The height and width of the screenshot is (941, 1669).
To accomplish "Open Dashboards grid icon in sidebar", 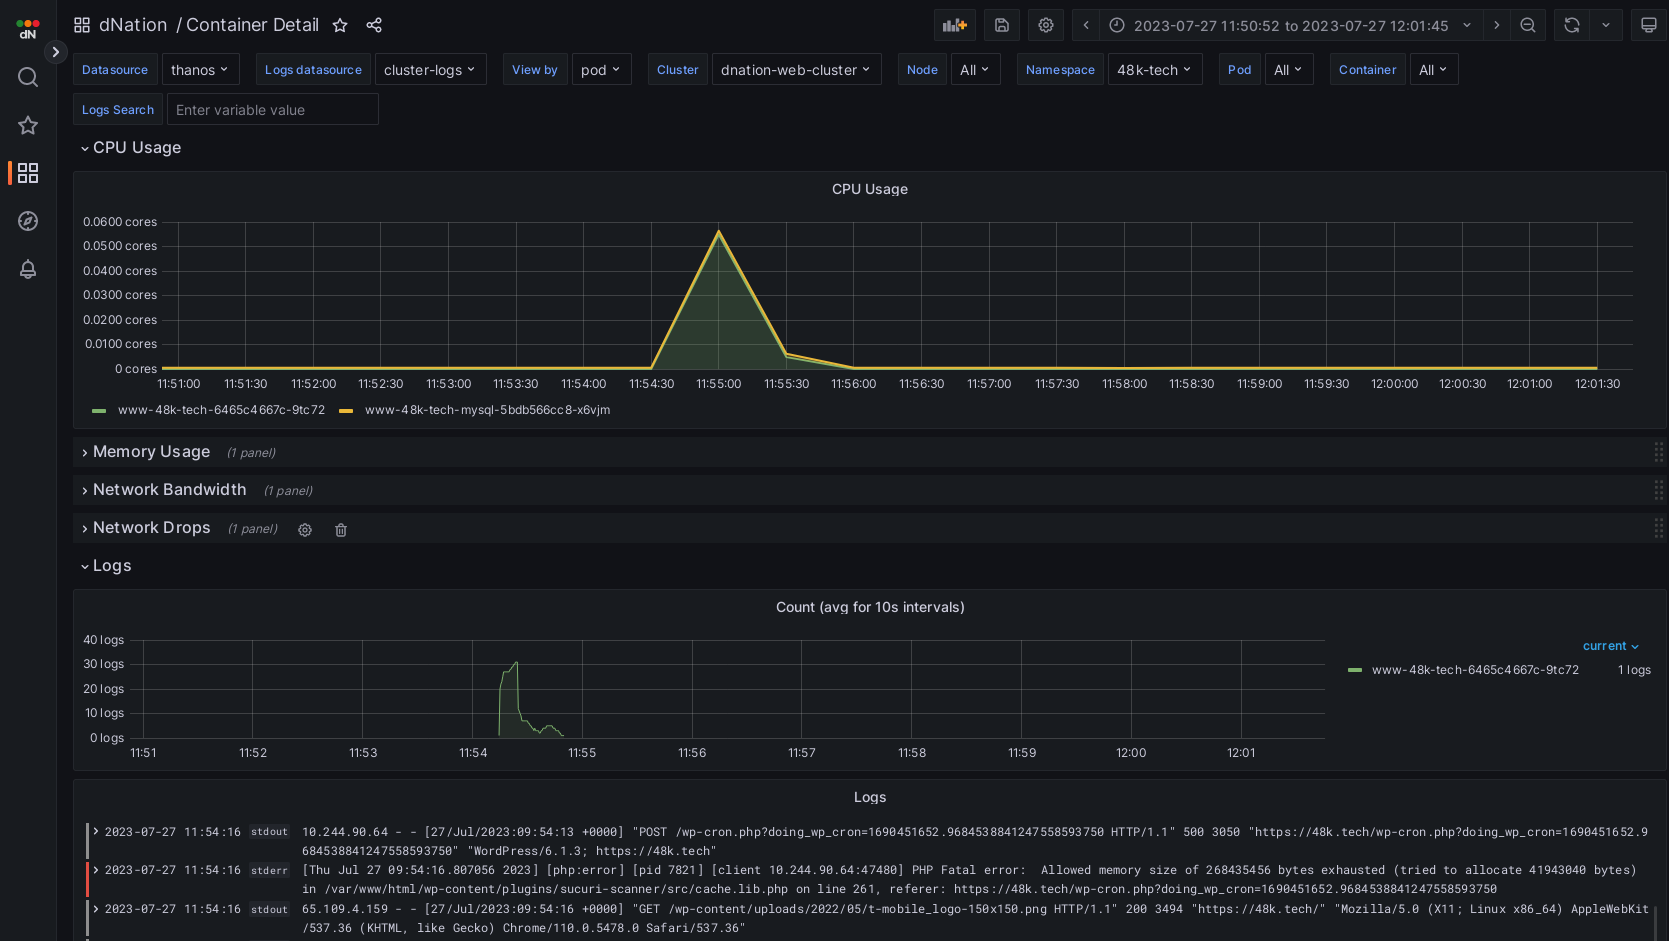I will 28,173.
